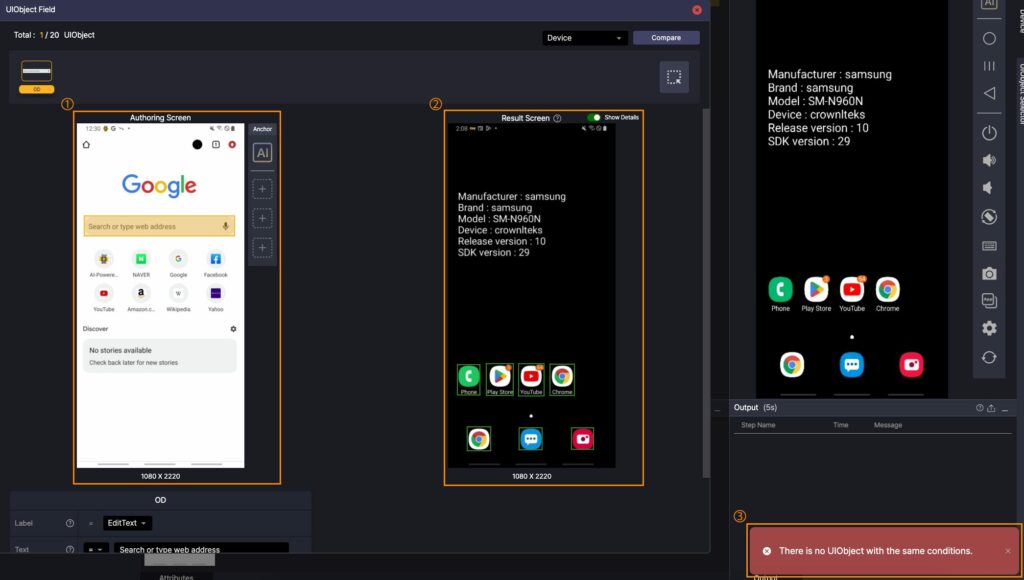
Task: Click the Message column header
Action: pos(888,425)
